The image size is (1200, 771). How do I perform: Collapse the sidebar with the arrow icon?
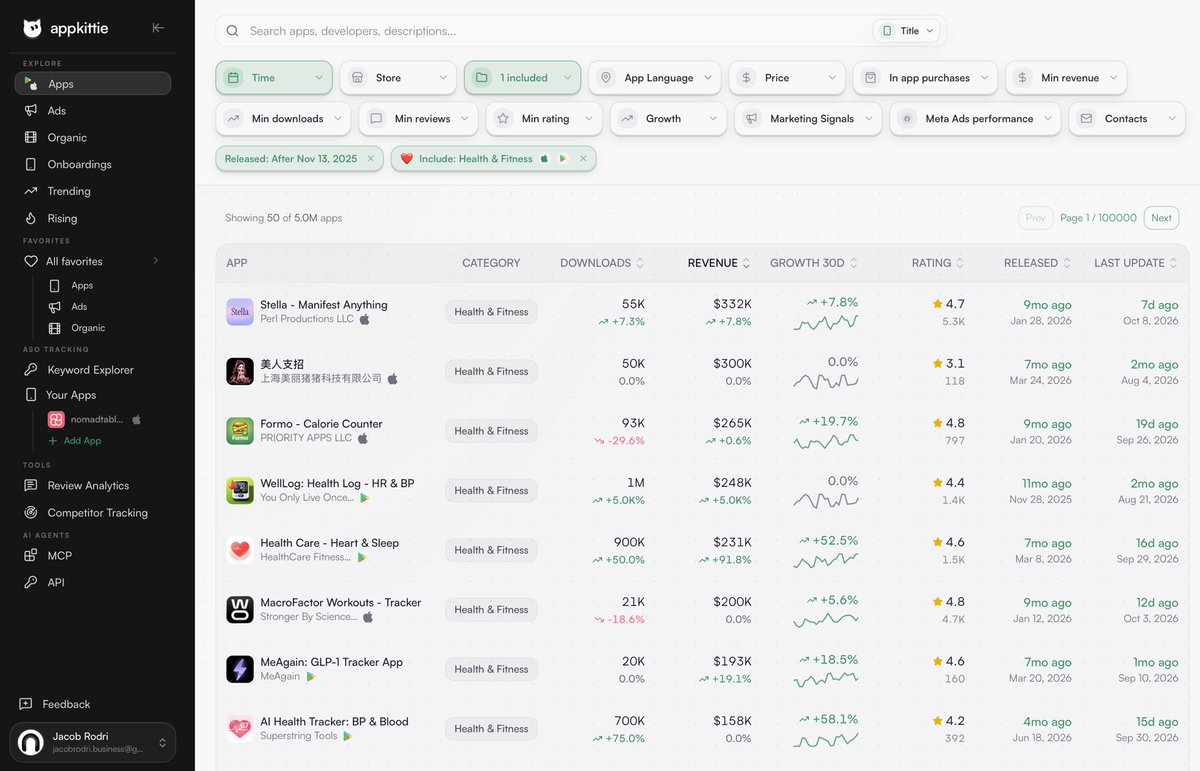[158, 28]
